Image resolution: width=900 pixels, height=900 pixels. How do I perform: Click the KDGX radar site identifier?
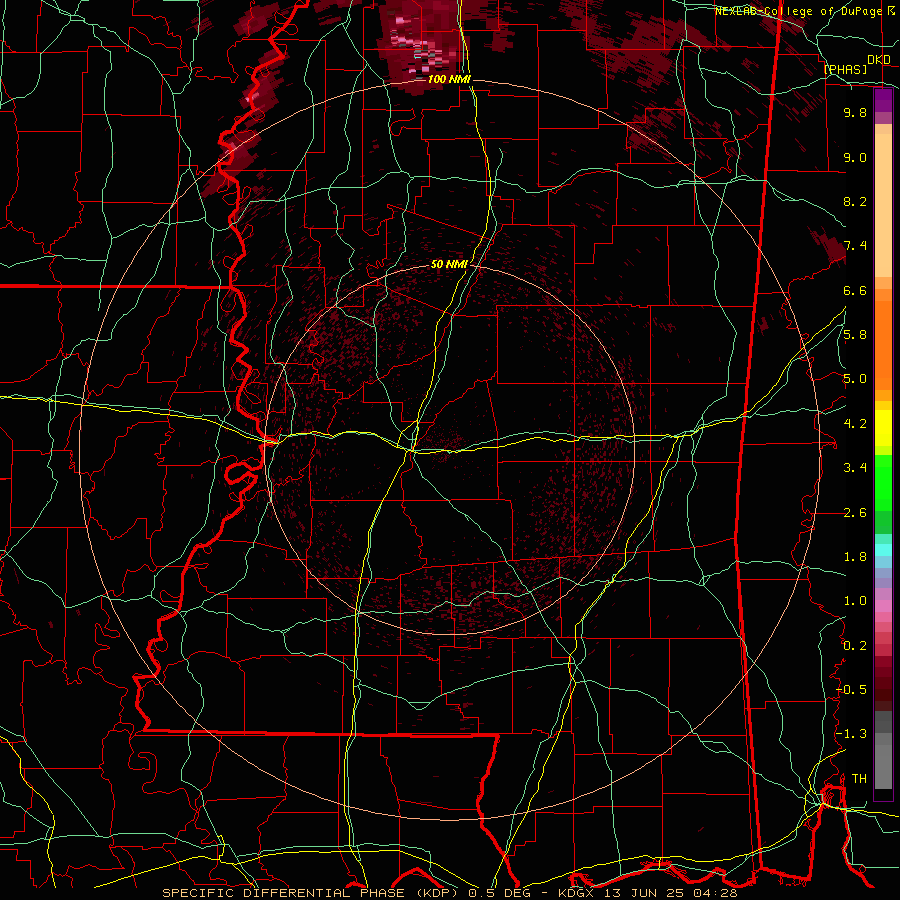point(577,893)
